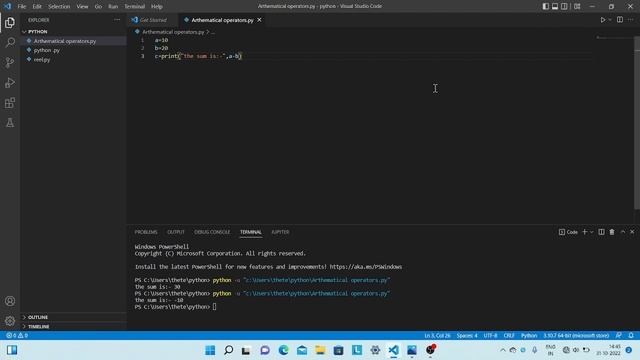Switch to PROBLEMS panel tab
Screen dimensions: 640x360
point(146,232)
